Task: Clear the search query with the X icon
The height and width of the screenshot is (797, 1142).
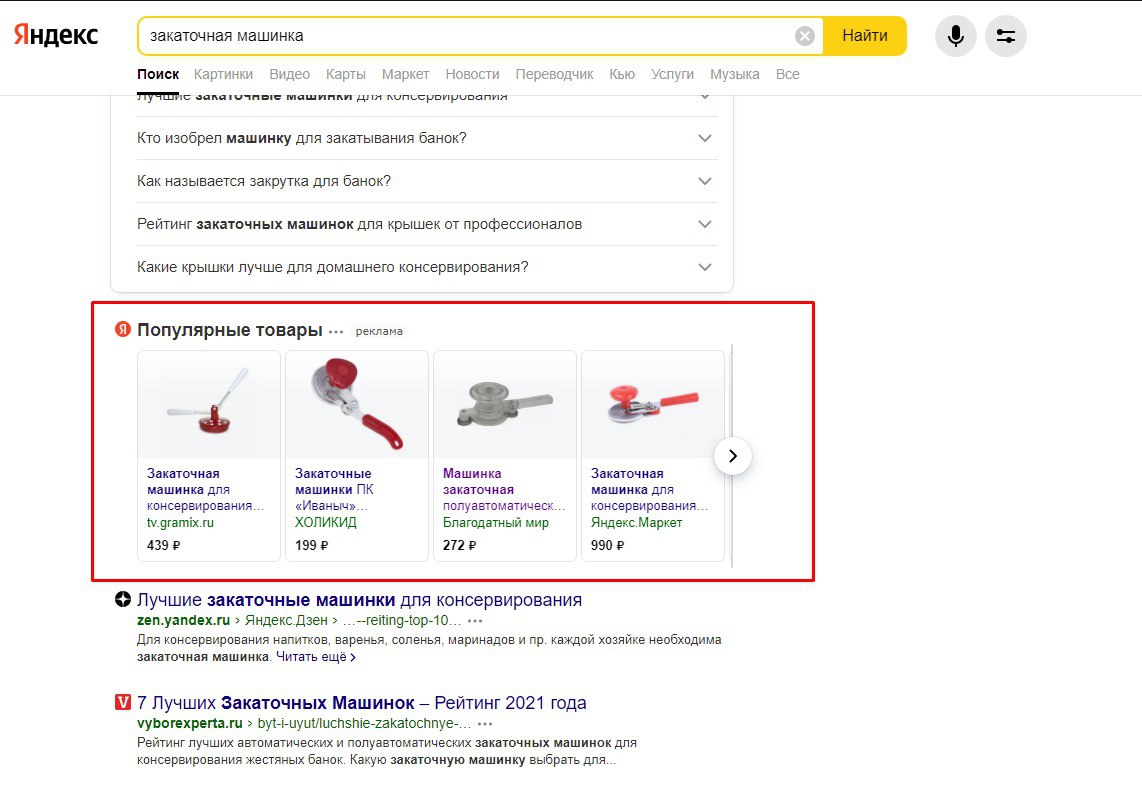Action: tap(804, 36)
